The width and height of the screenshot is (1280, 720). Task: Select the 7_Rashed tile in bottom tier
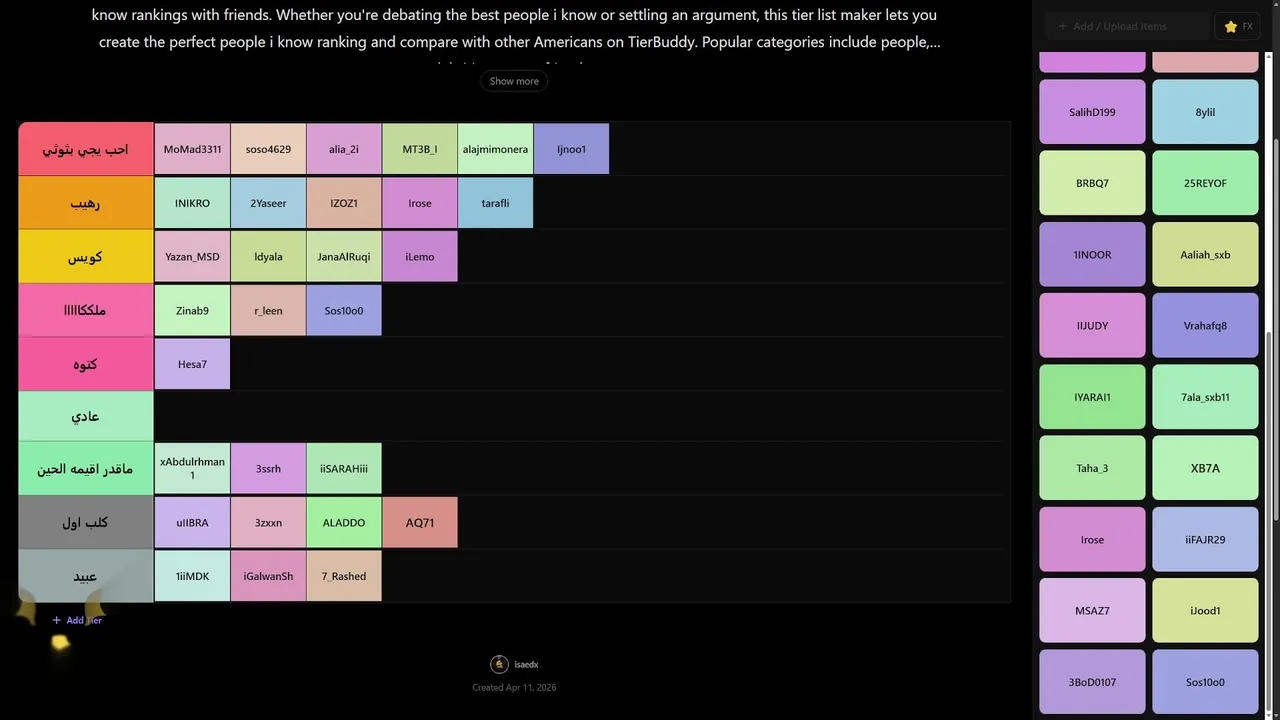coord(344,576)
